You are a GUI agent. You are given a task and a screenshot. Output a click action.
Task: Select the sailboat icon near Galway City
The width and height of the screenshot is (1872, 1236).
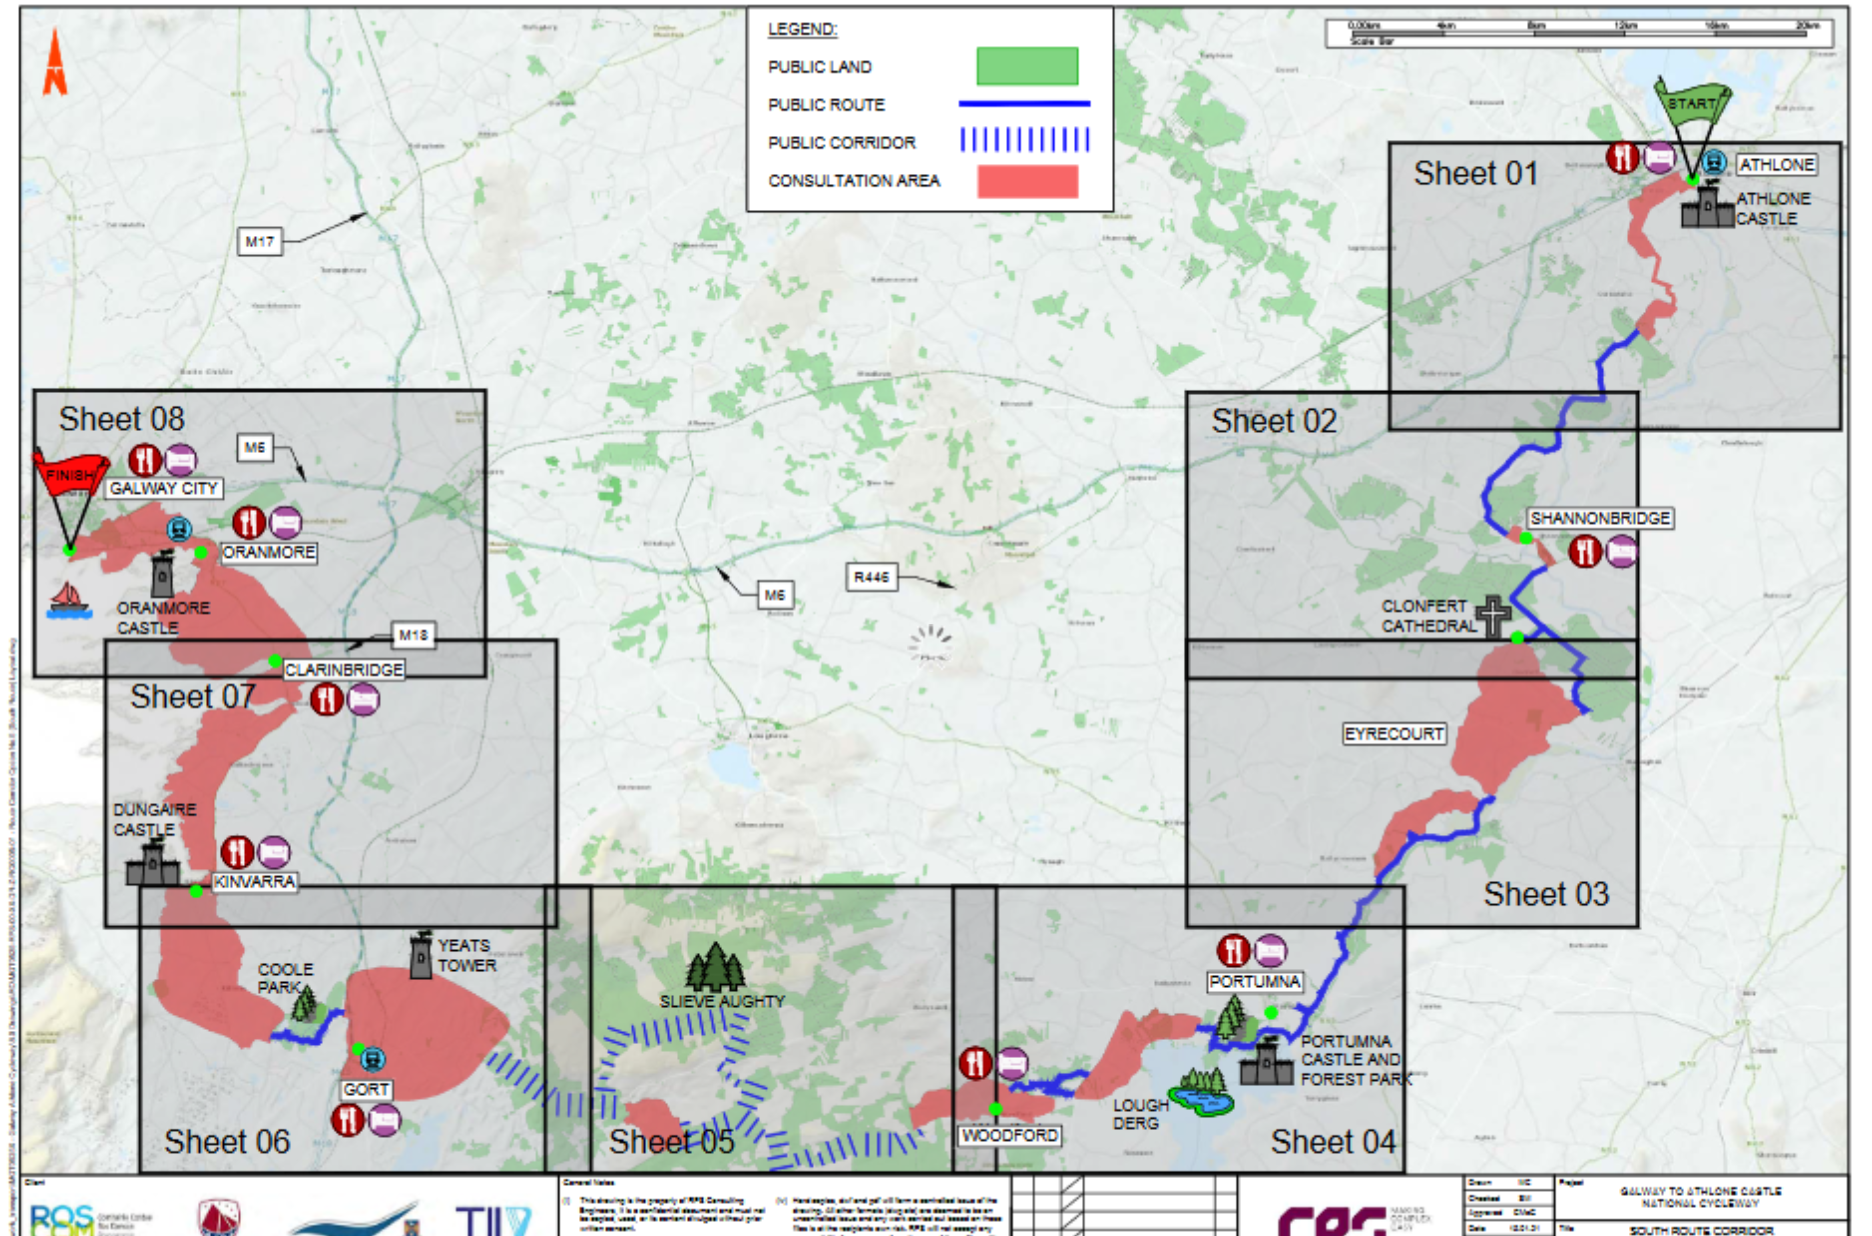69,600
